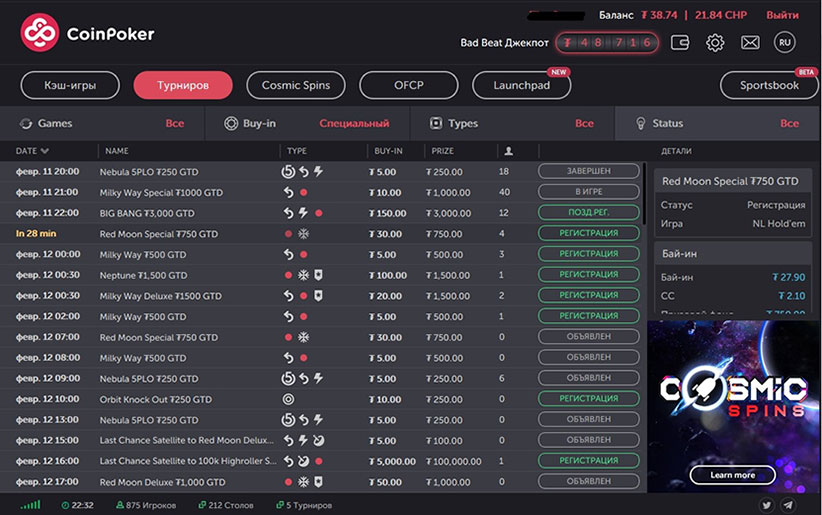
Task: Click shield icon in Neptune row
Action: point(318,275)
